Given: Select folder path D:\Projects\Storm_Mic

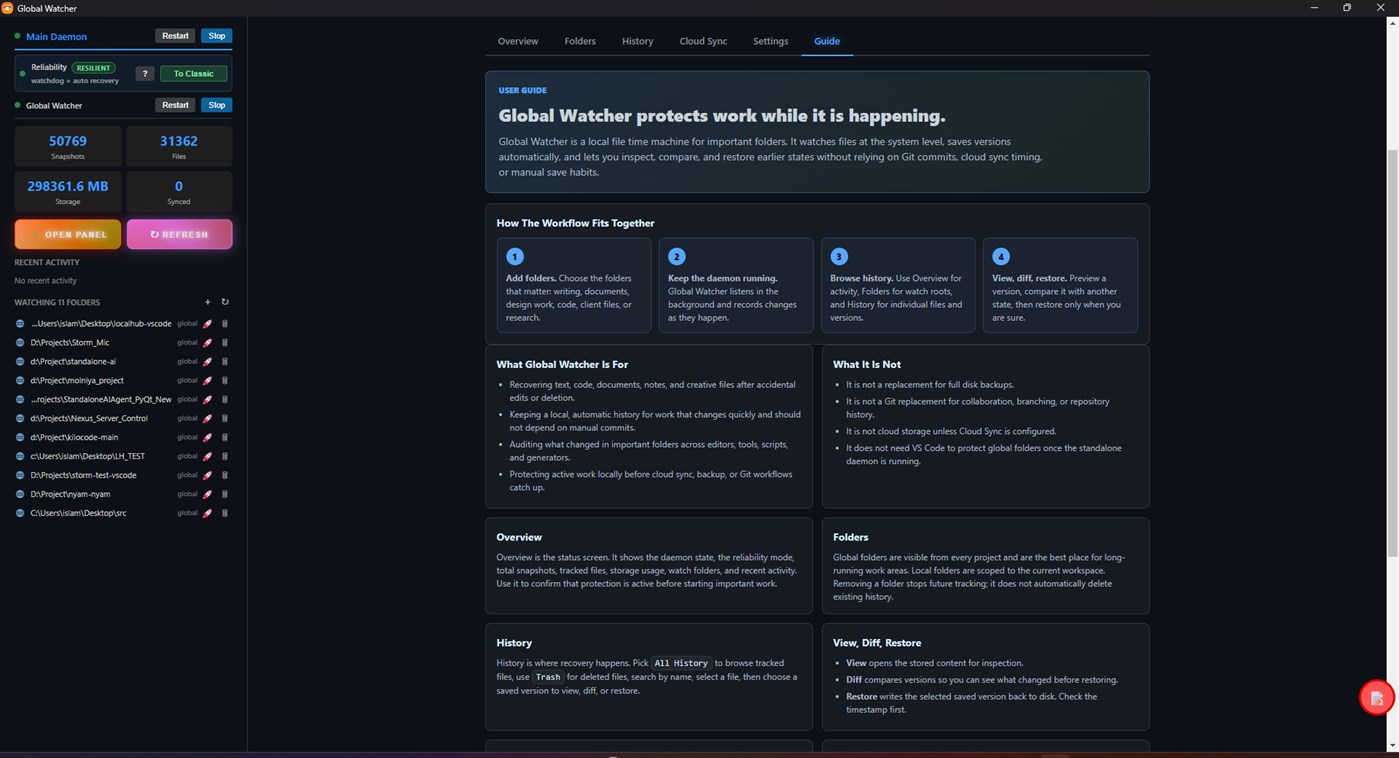Looking at the screenshot, I should pos(70,343).
